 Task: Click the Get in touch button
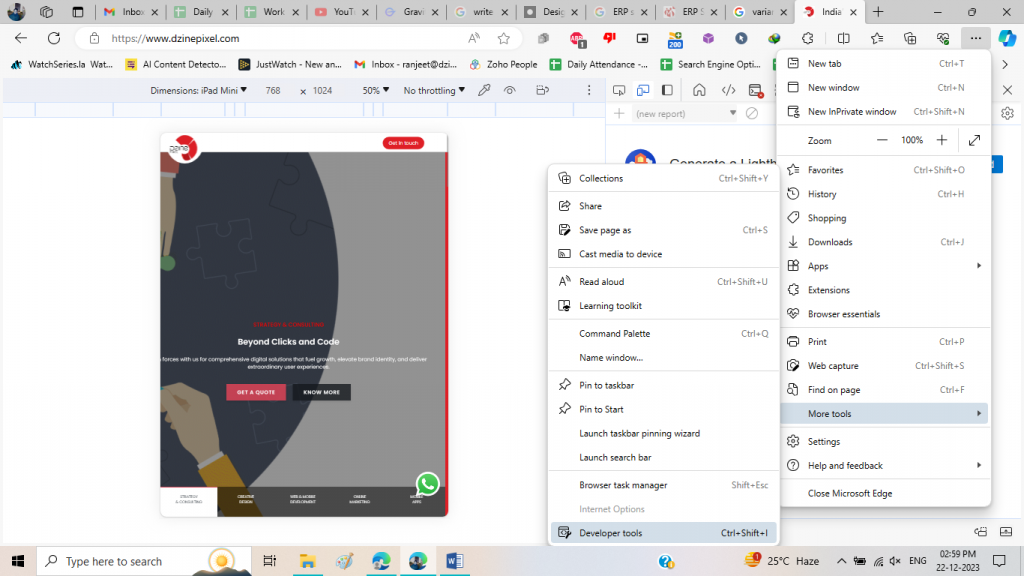pyautogui.click(x=403, y=143)
